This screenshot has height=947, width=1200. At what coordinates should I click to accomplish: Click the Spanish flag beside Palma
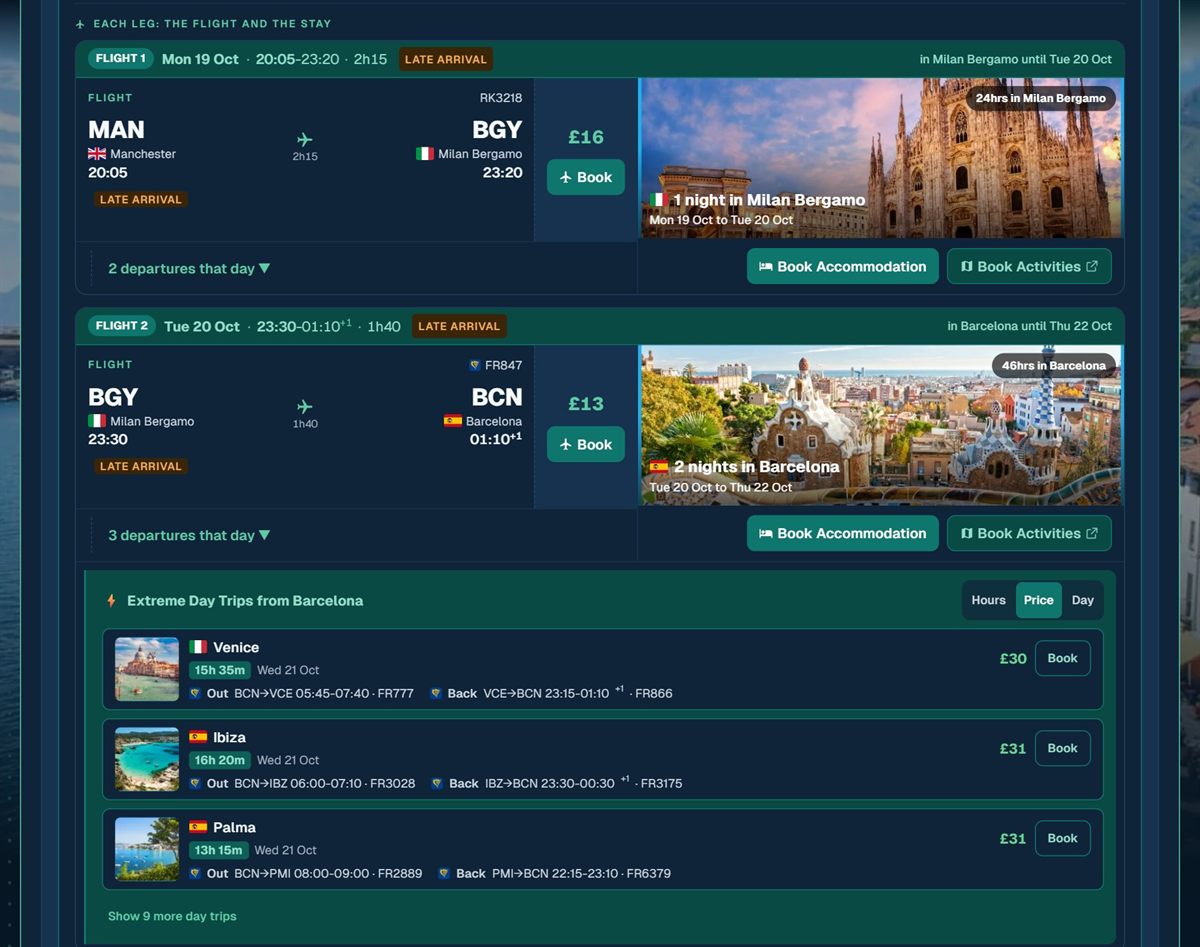click(198, 827)
